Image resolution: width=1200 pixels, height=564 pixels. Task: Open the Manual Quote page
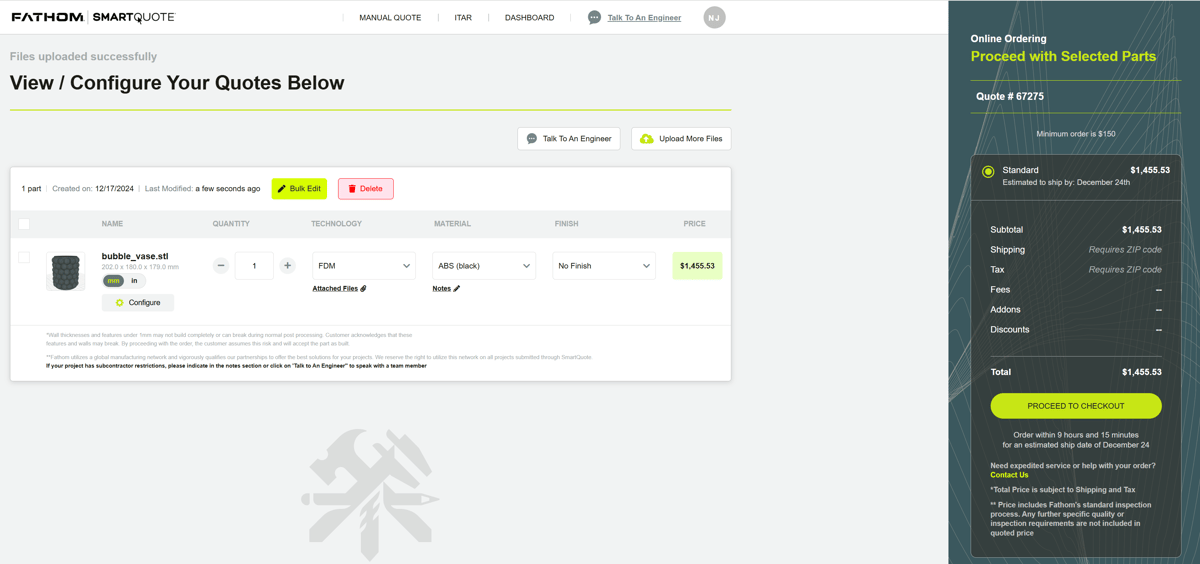pyautogui.click(x=390, y=17)
